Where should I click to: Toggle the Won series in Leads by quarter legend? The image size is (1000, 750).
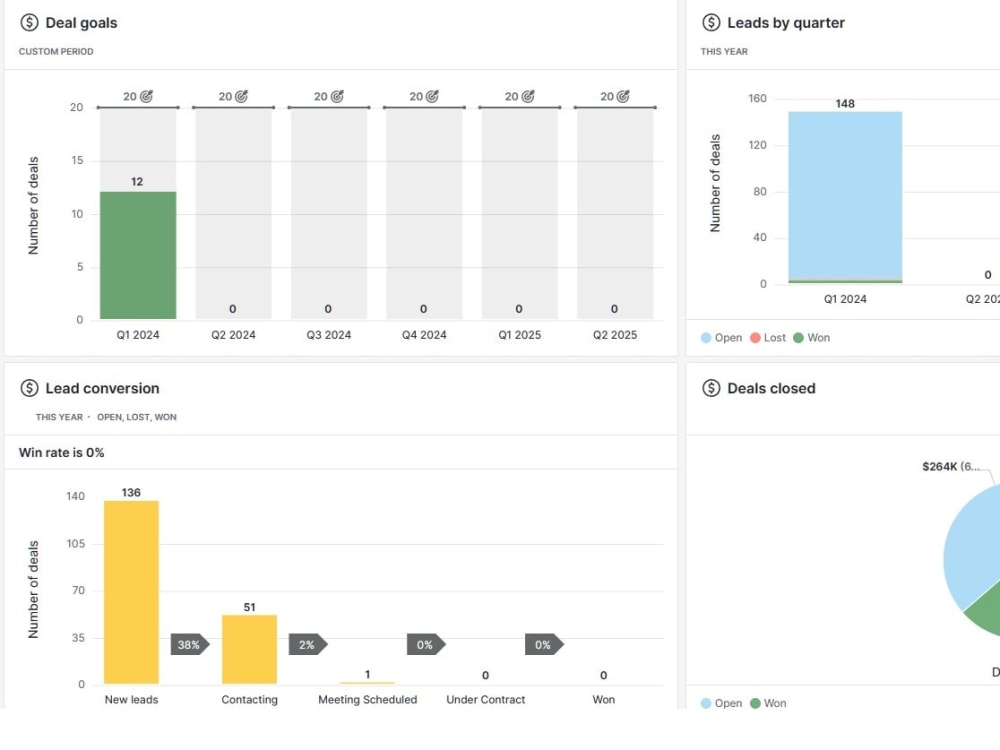[811, 338]
